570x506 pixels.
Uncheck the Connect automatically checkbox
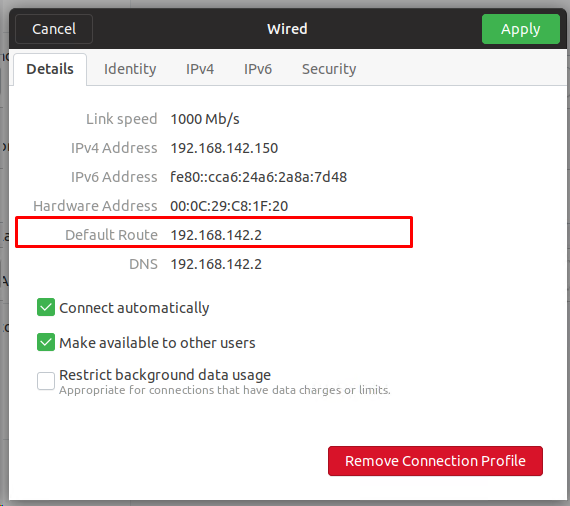click(46, 308)
